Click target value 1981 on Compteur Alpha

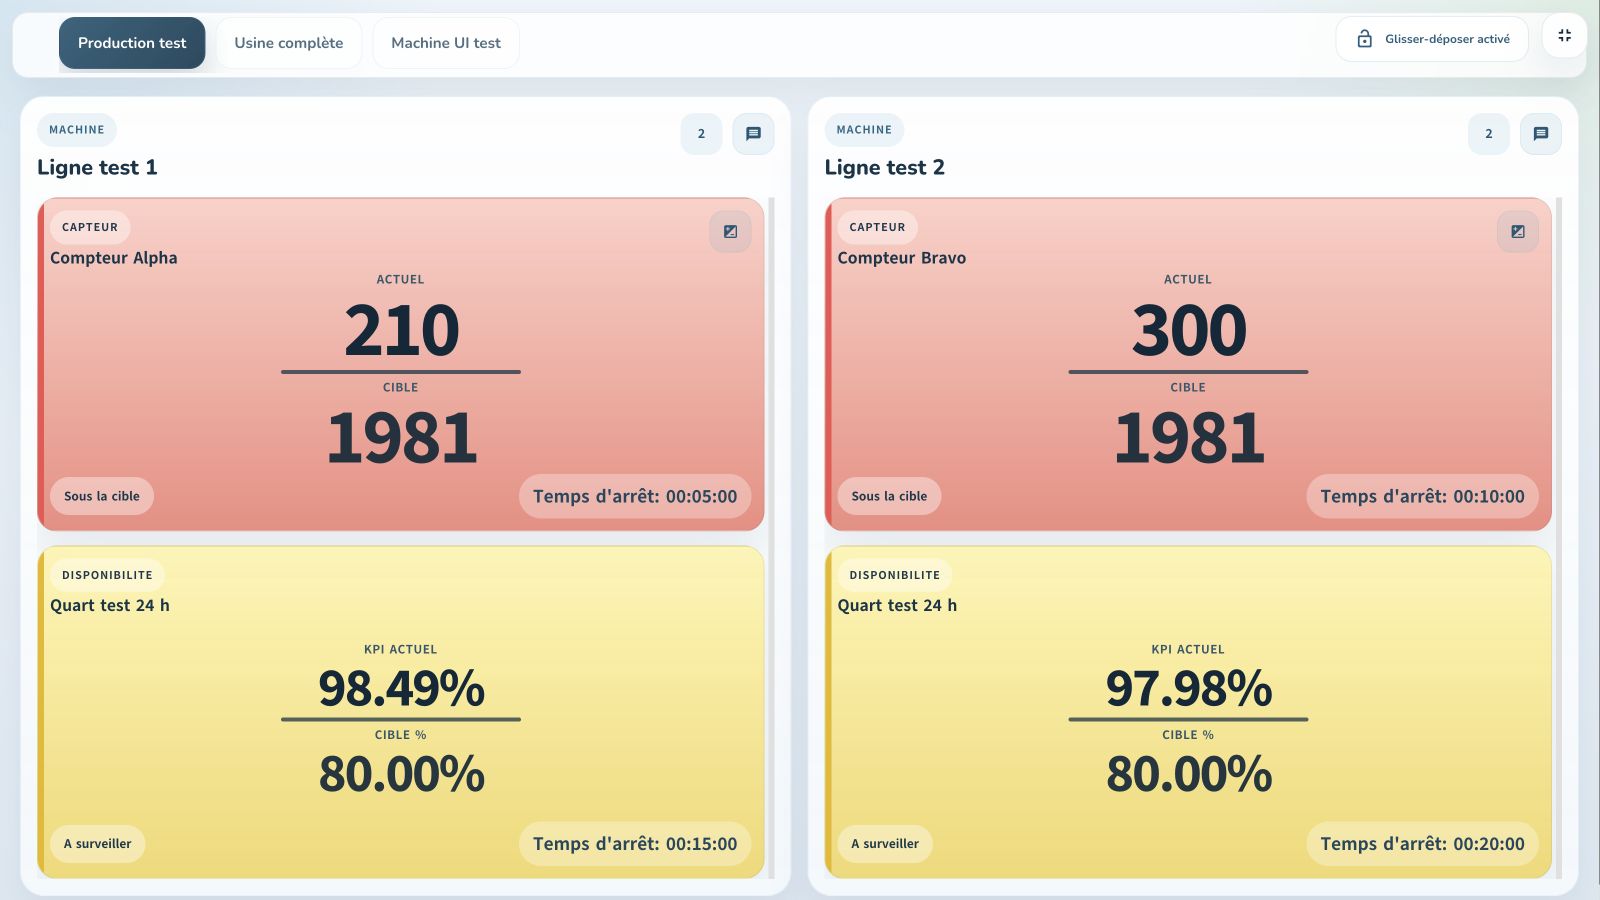coord(402,438)
